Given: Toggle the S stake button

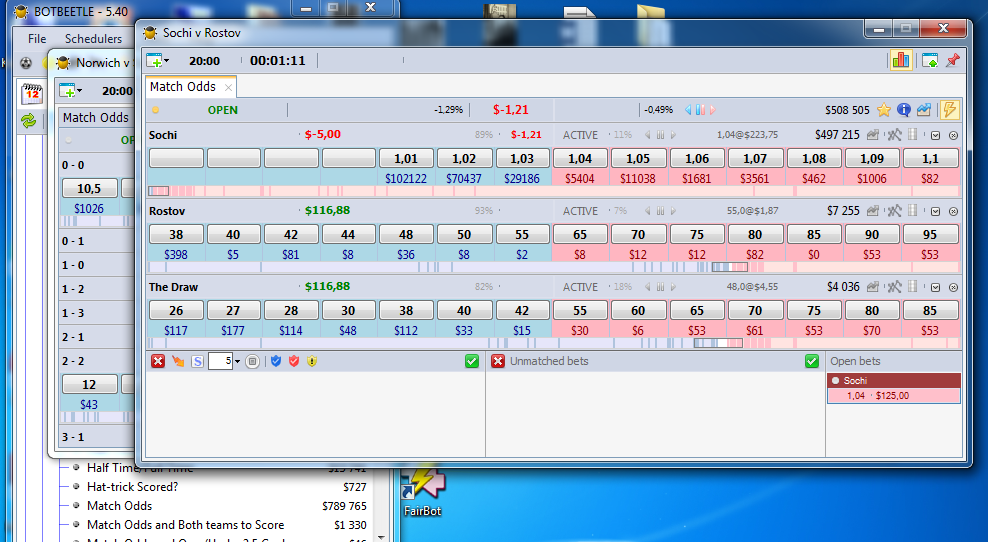Looking at the screenshot, I should (x=197, y=361).
